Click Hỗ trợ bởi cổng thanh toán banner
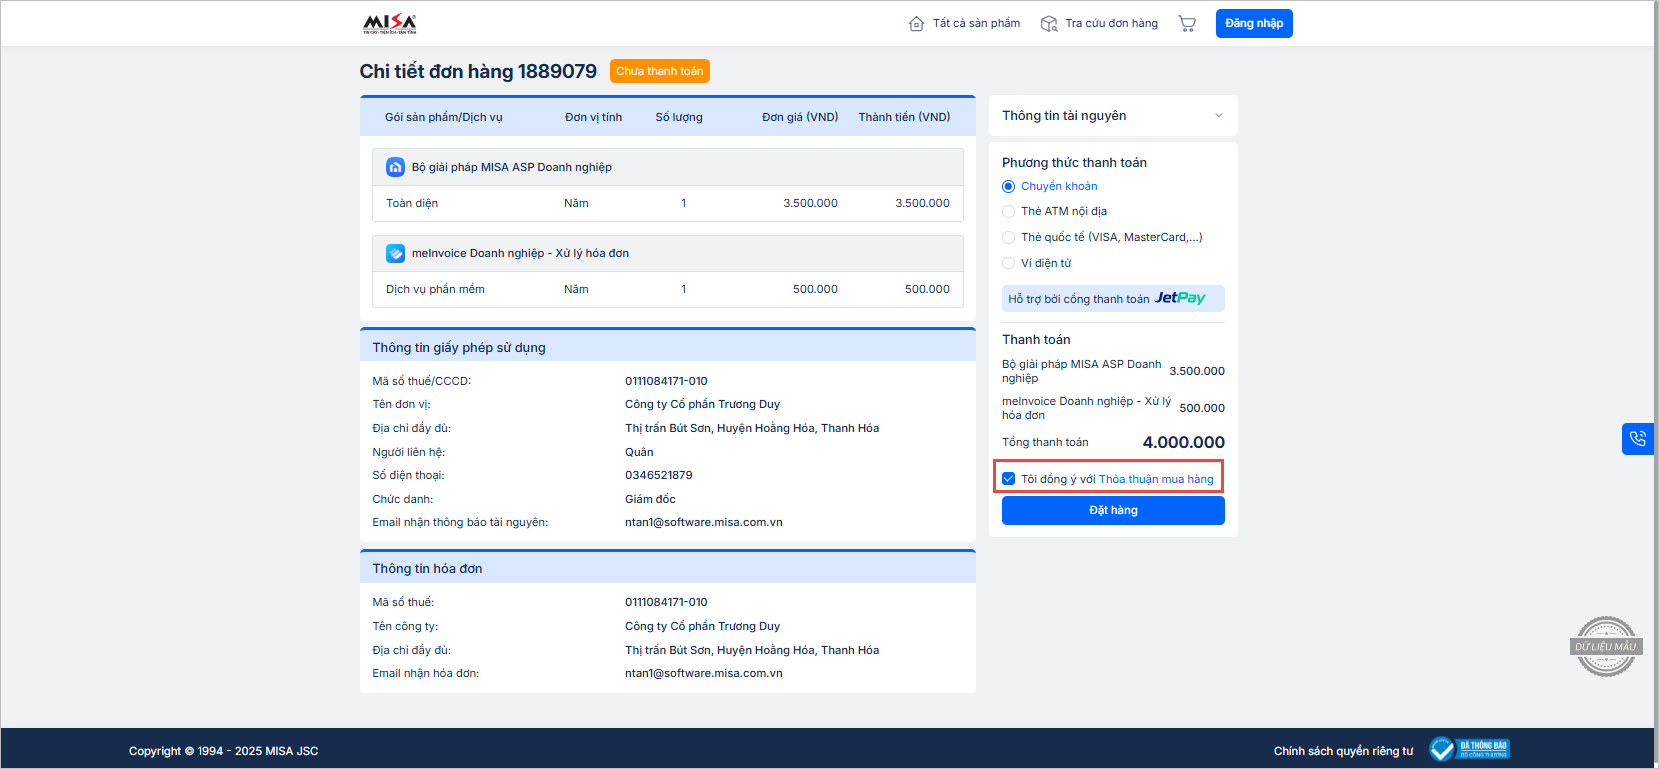1659x769 pixels. (1113, 298)
